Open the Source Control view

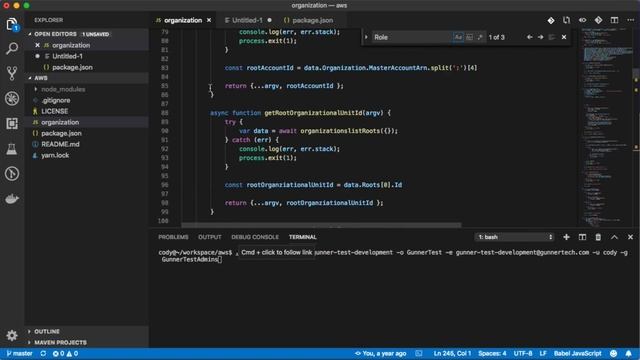(x=12, y=73)
